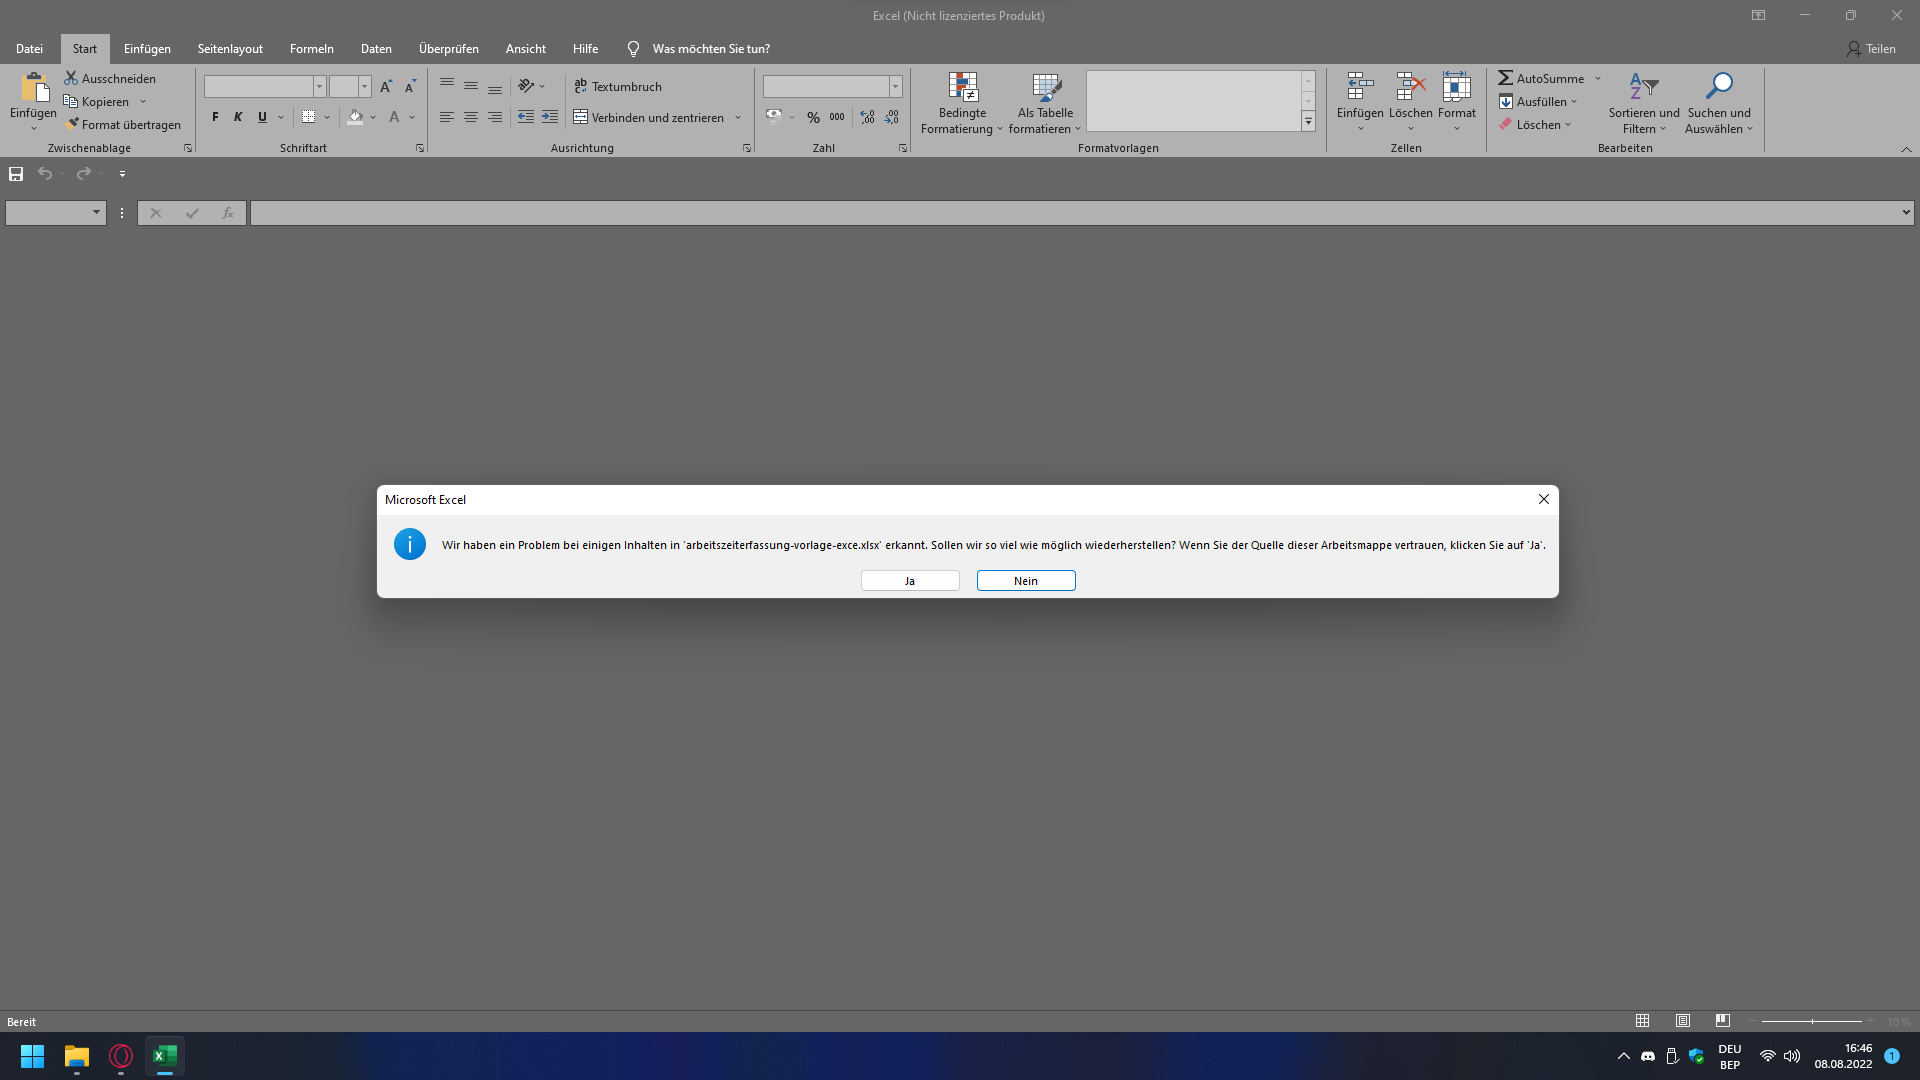Open Bedingte Formatierung menu
The height and width of the screenshot is (1080, 1920).
tap(962, 103)
